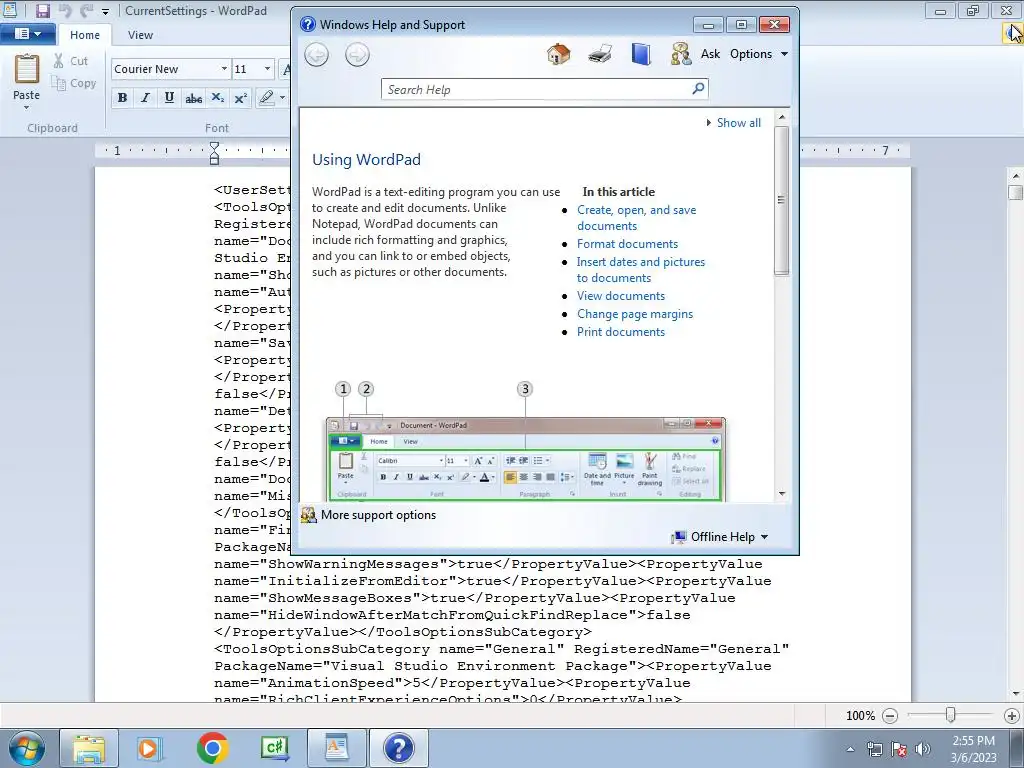This screenshot has width=1024, height=768.
Task: Open the Customize Quick Access Toolbar arrow
Action: click(106, 12)
